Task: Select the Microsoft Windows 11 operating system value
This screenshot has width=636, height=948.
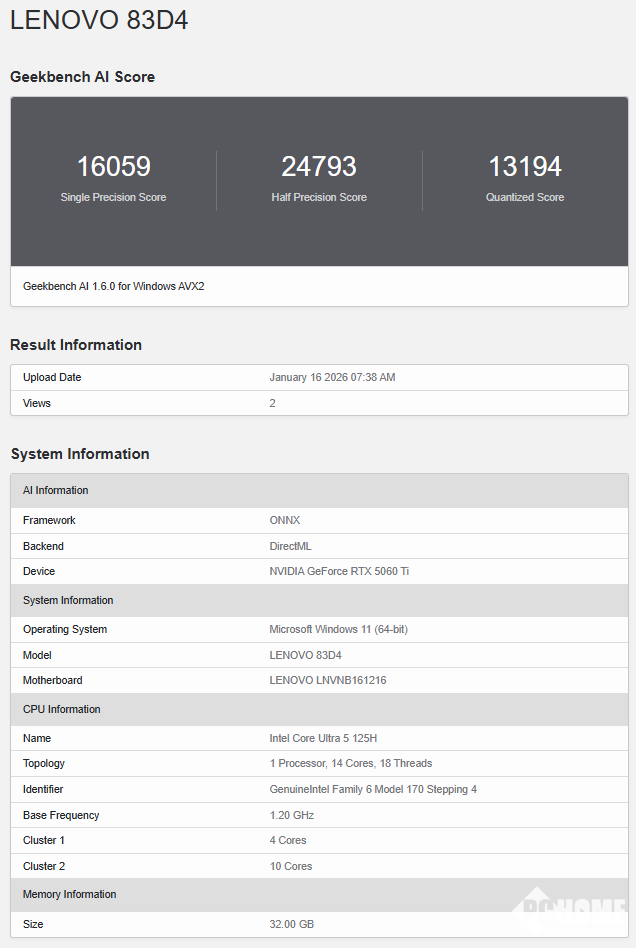Action: [x=338, y=629]
